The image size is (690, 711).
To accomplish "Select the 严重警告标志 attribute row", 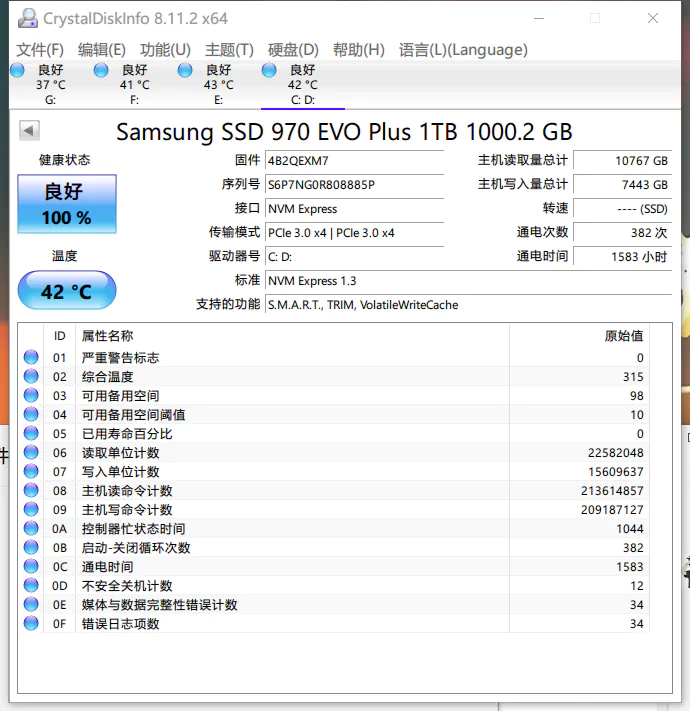I will tap(335, 357).
